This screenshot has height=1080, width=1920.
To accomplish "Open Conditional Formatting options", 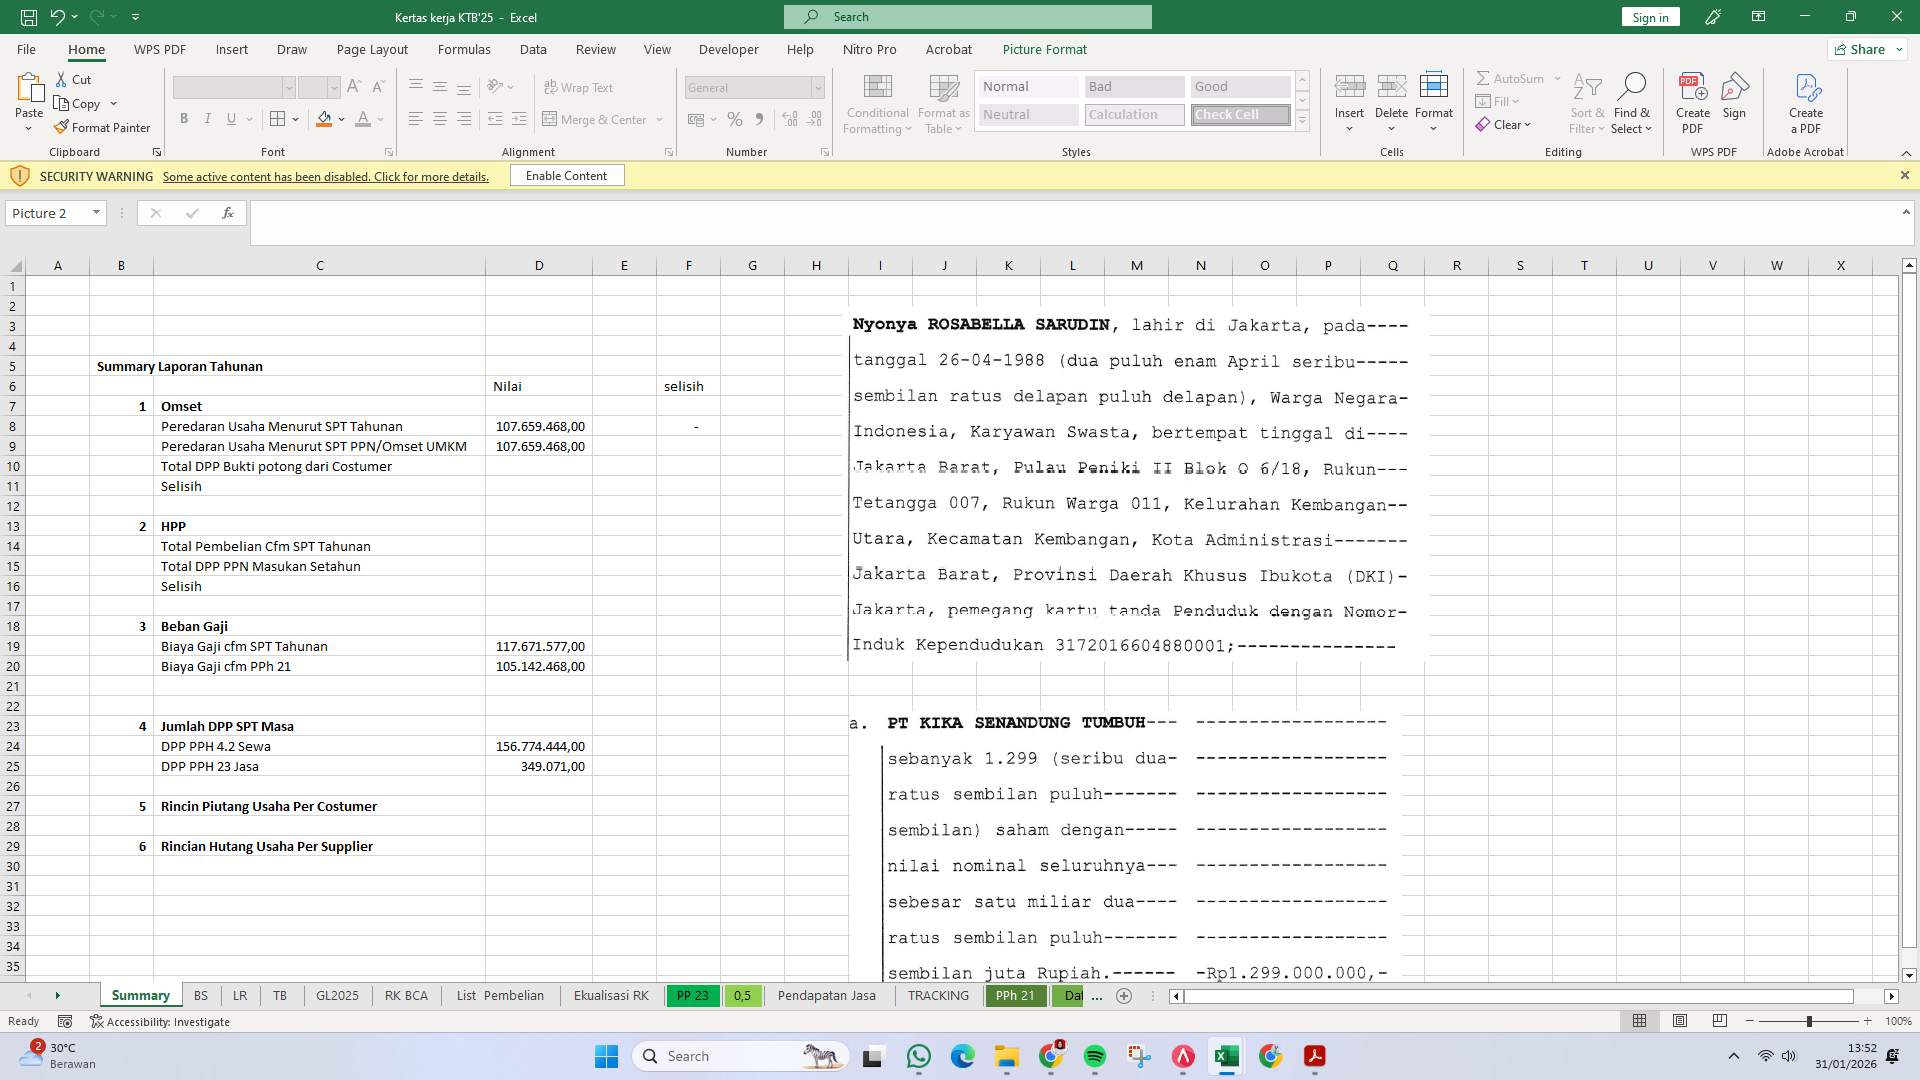I will (x=877, y=103).
